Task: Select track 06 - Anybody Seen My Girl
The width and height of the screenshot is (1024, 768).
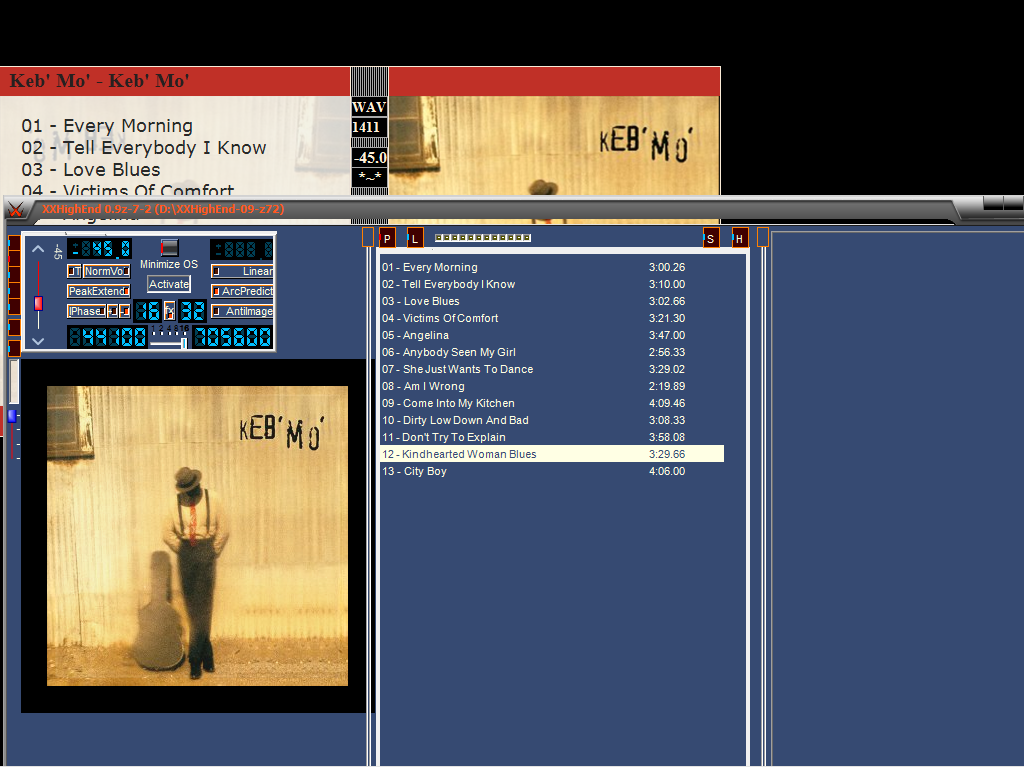Action: tap(552, 352)
